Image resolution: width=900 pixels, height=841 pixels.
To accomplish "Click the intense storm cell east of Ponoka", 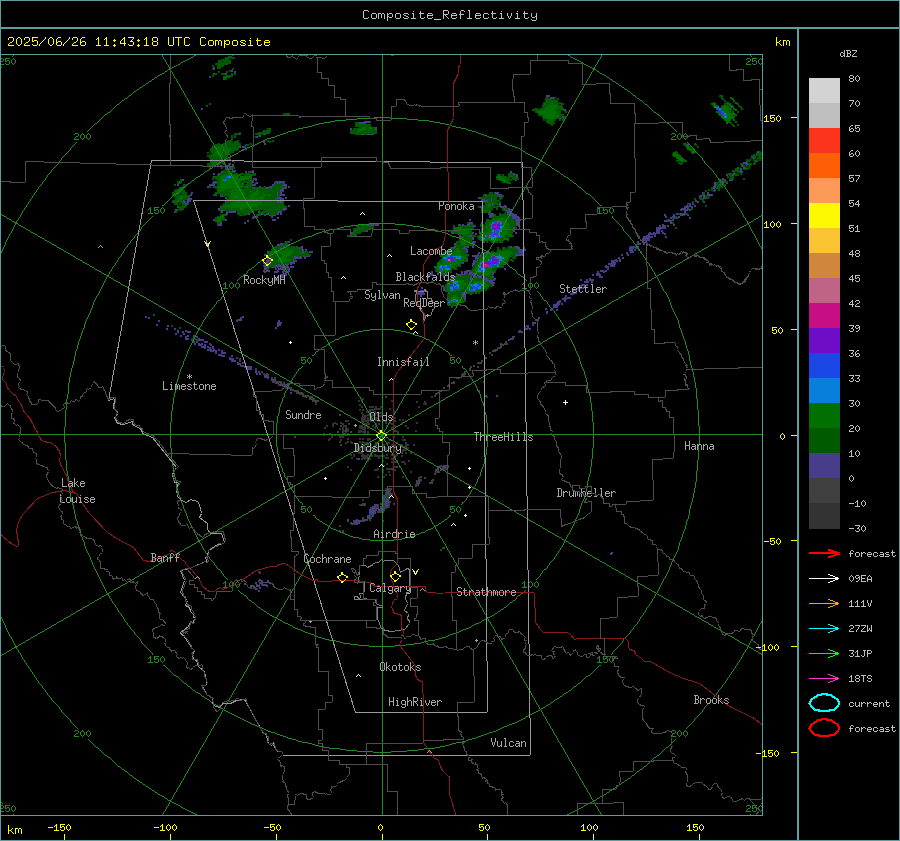I will pyautogui.click(x=497, y=228).
